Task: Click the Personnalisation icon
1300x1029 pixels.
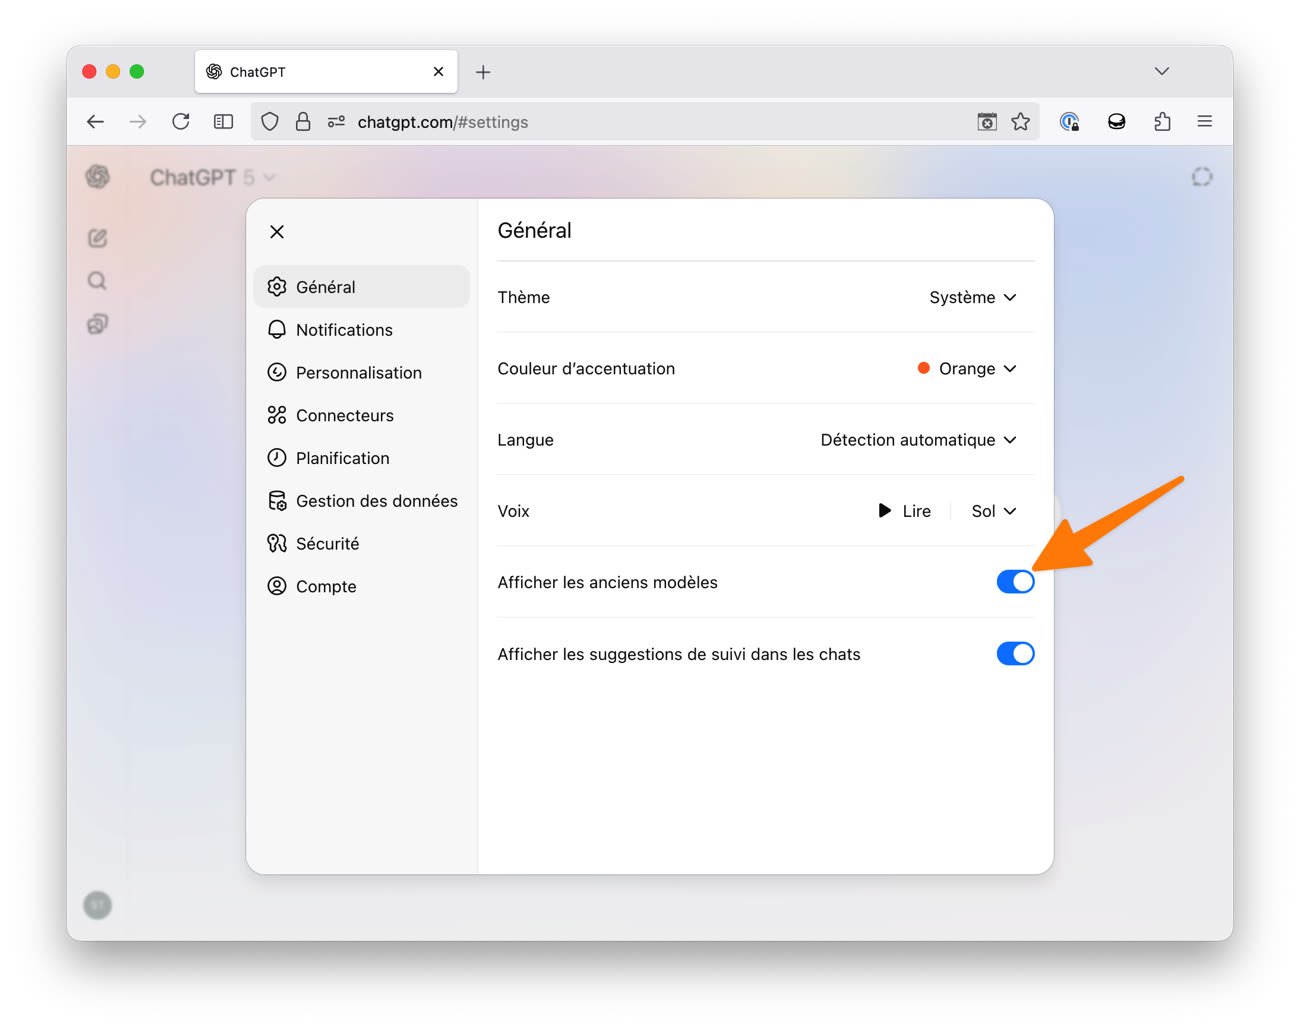Action: [277, 373]
